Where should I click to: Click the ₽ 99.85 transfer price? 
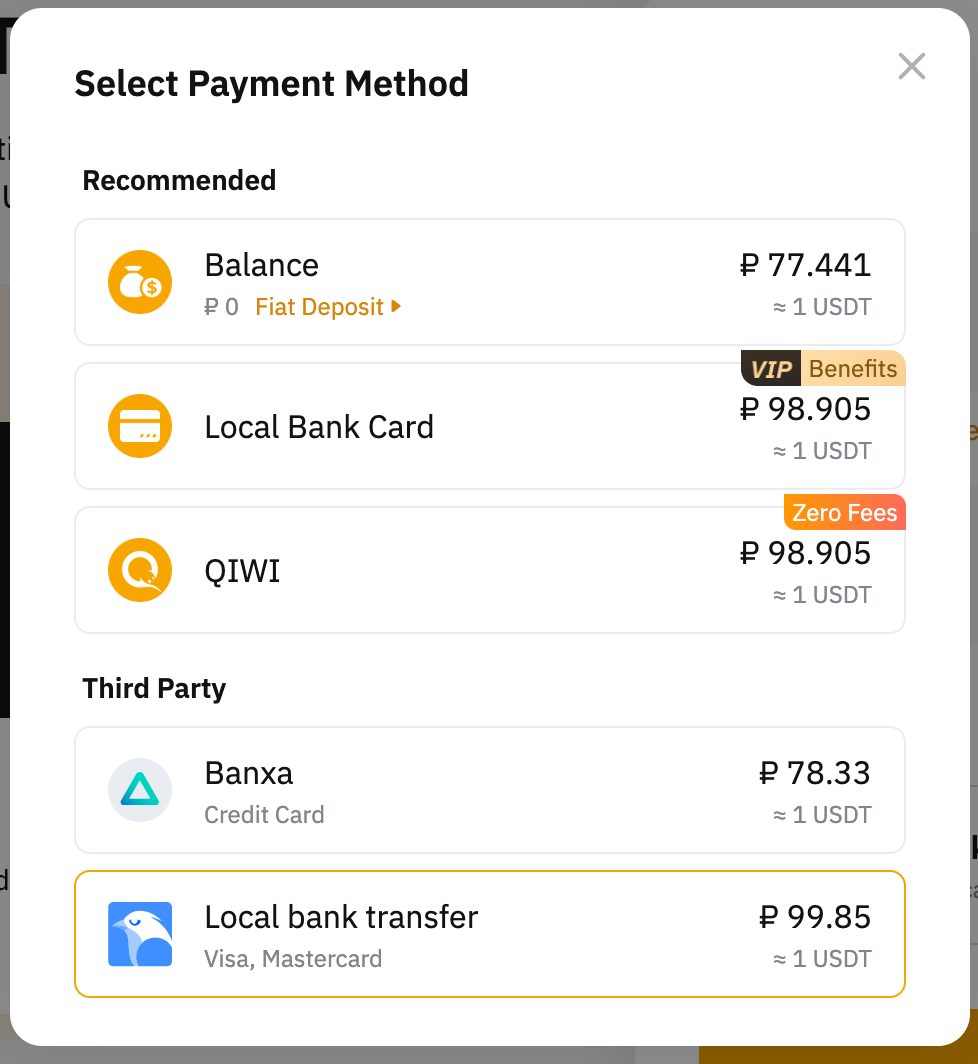tap(814, 917)
